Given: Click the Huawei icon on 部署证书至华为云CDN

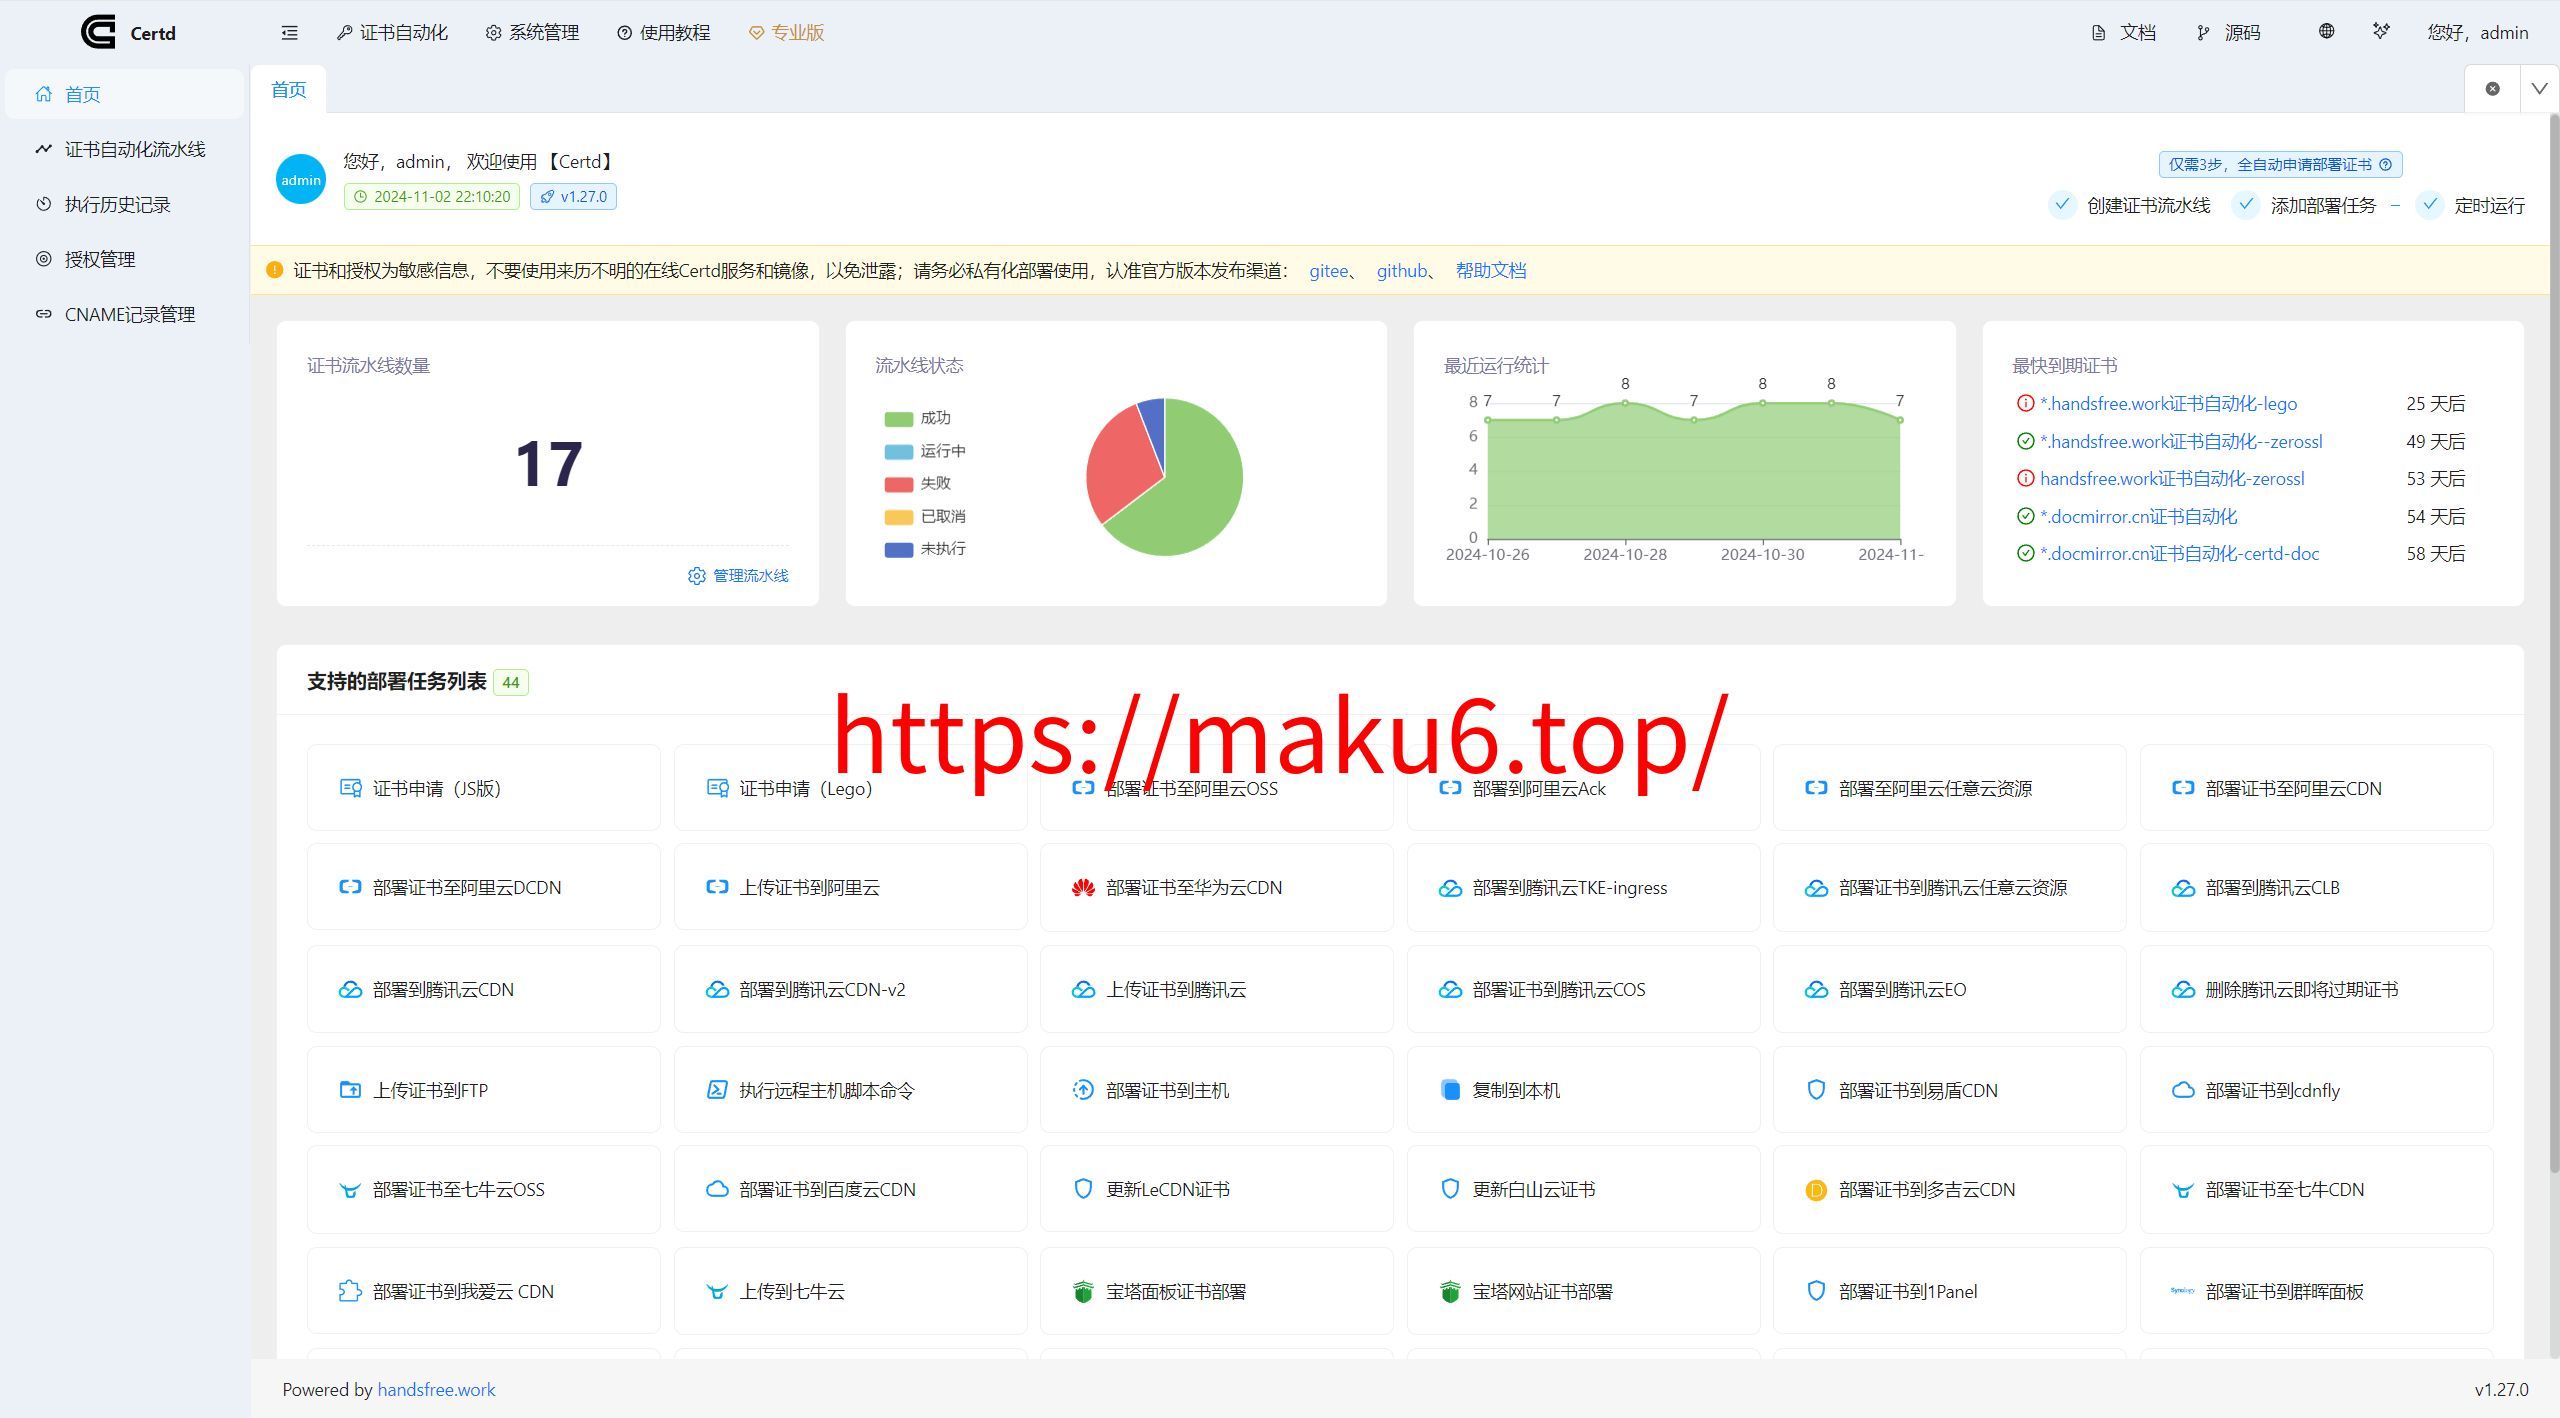Looking at the screenshot, I should [1083, 888].
